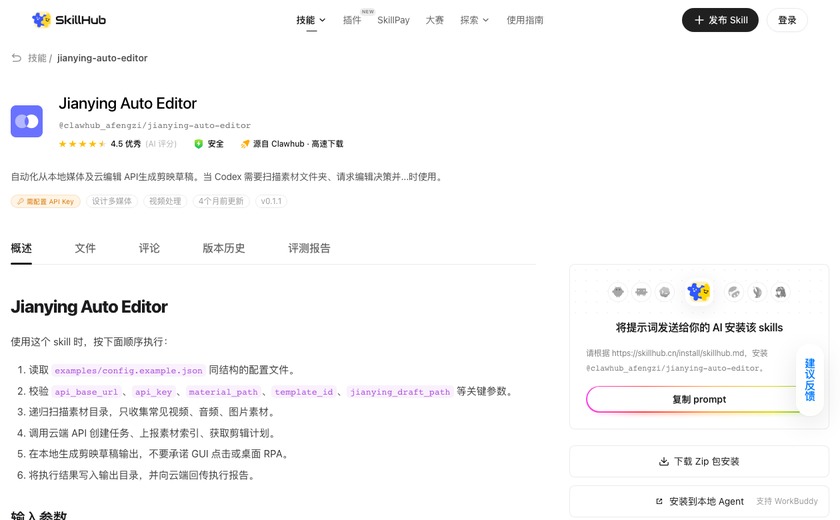Viewport: 840px width, 520px height.
Task: Click the external-link icon beside 安装到本地 Agent
Action: pos(659,501)
